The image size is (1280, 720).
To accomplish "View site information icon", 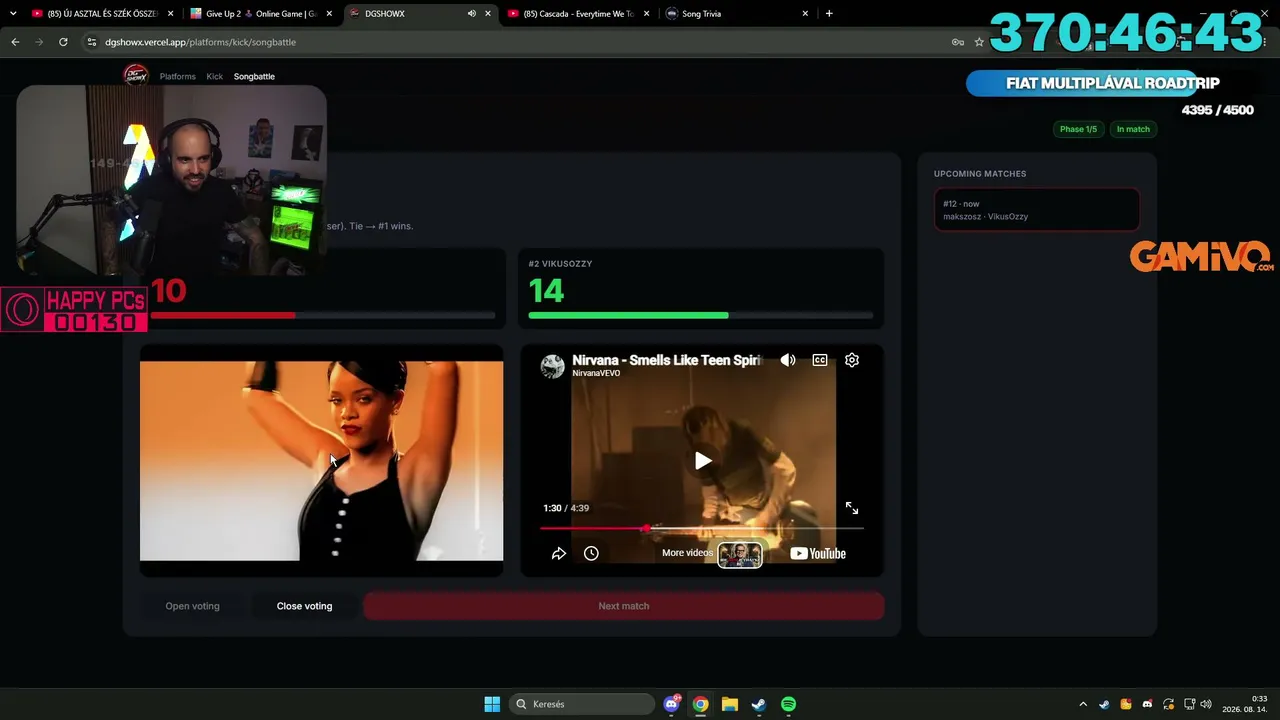I will [92, 42].
